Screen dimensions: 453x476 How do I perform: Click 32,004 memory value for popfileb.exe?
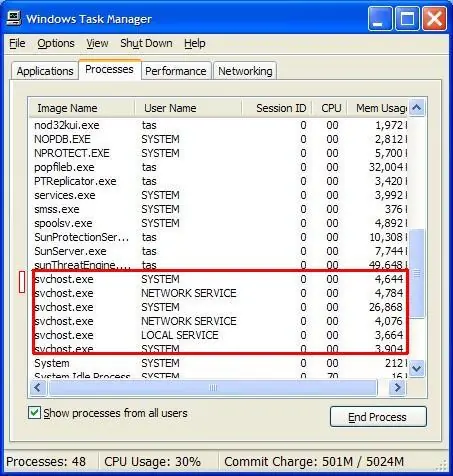(386, 167)
